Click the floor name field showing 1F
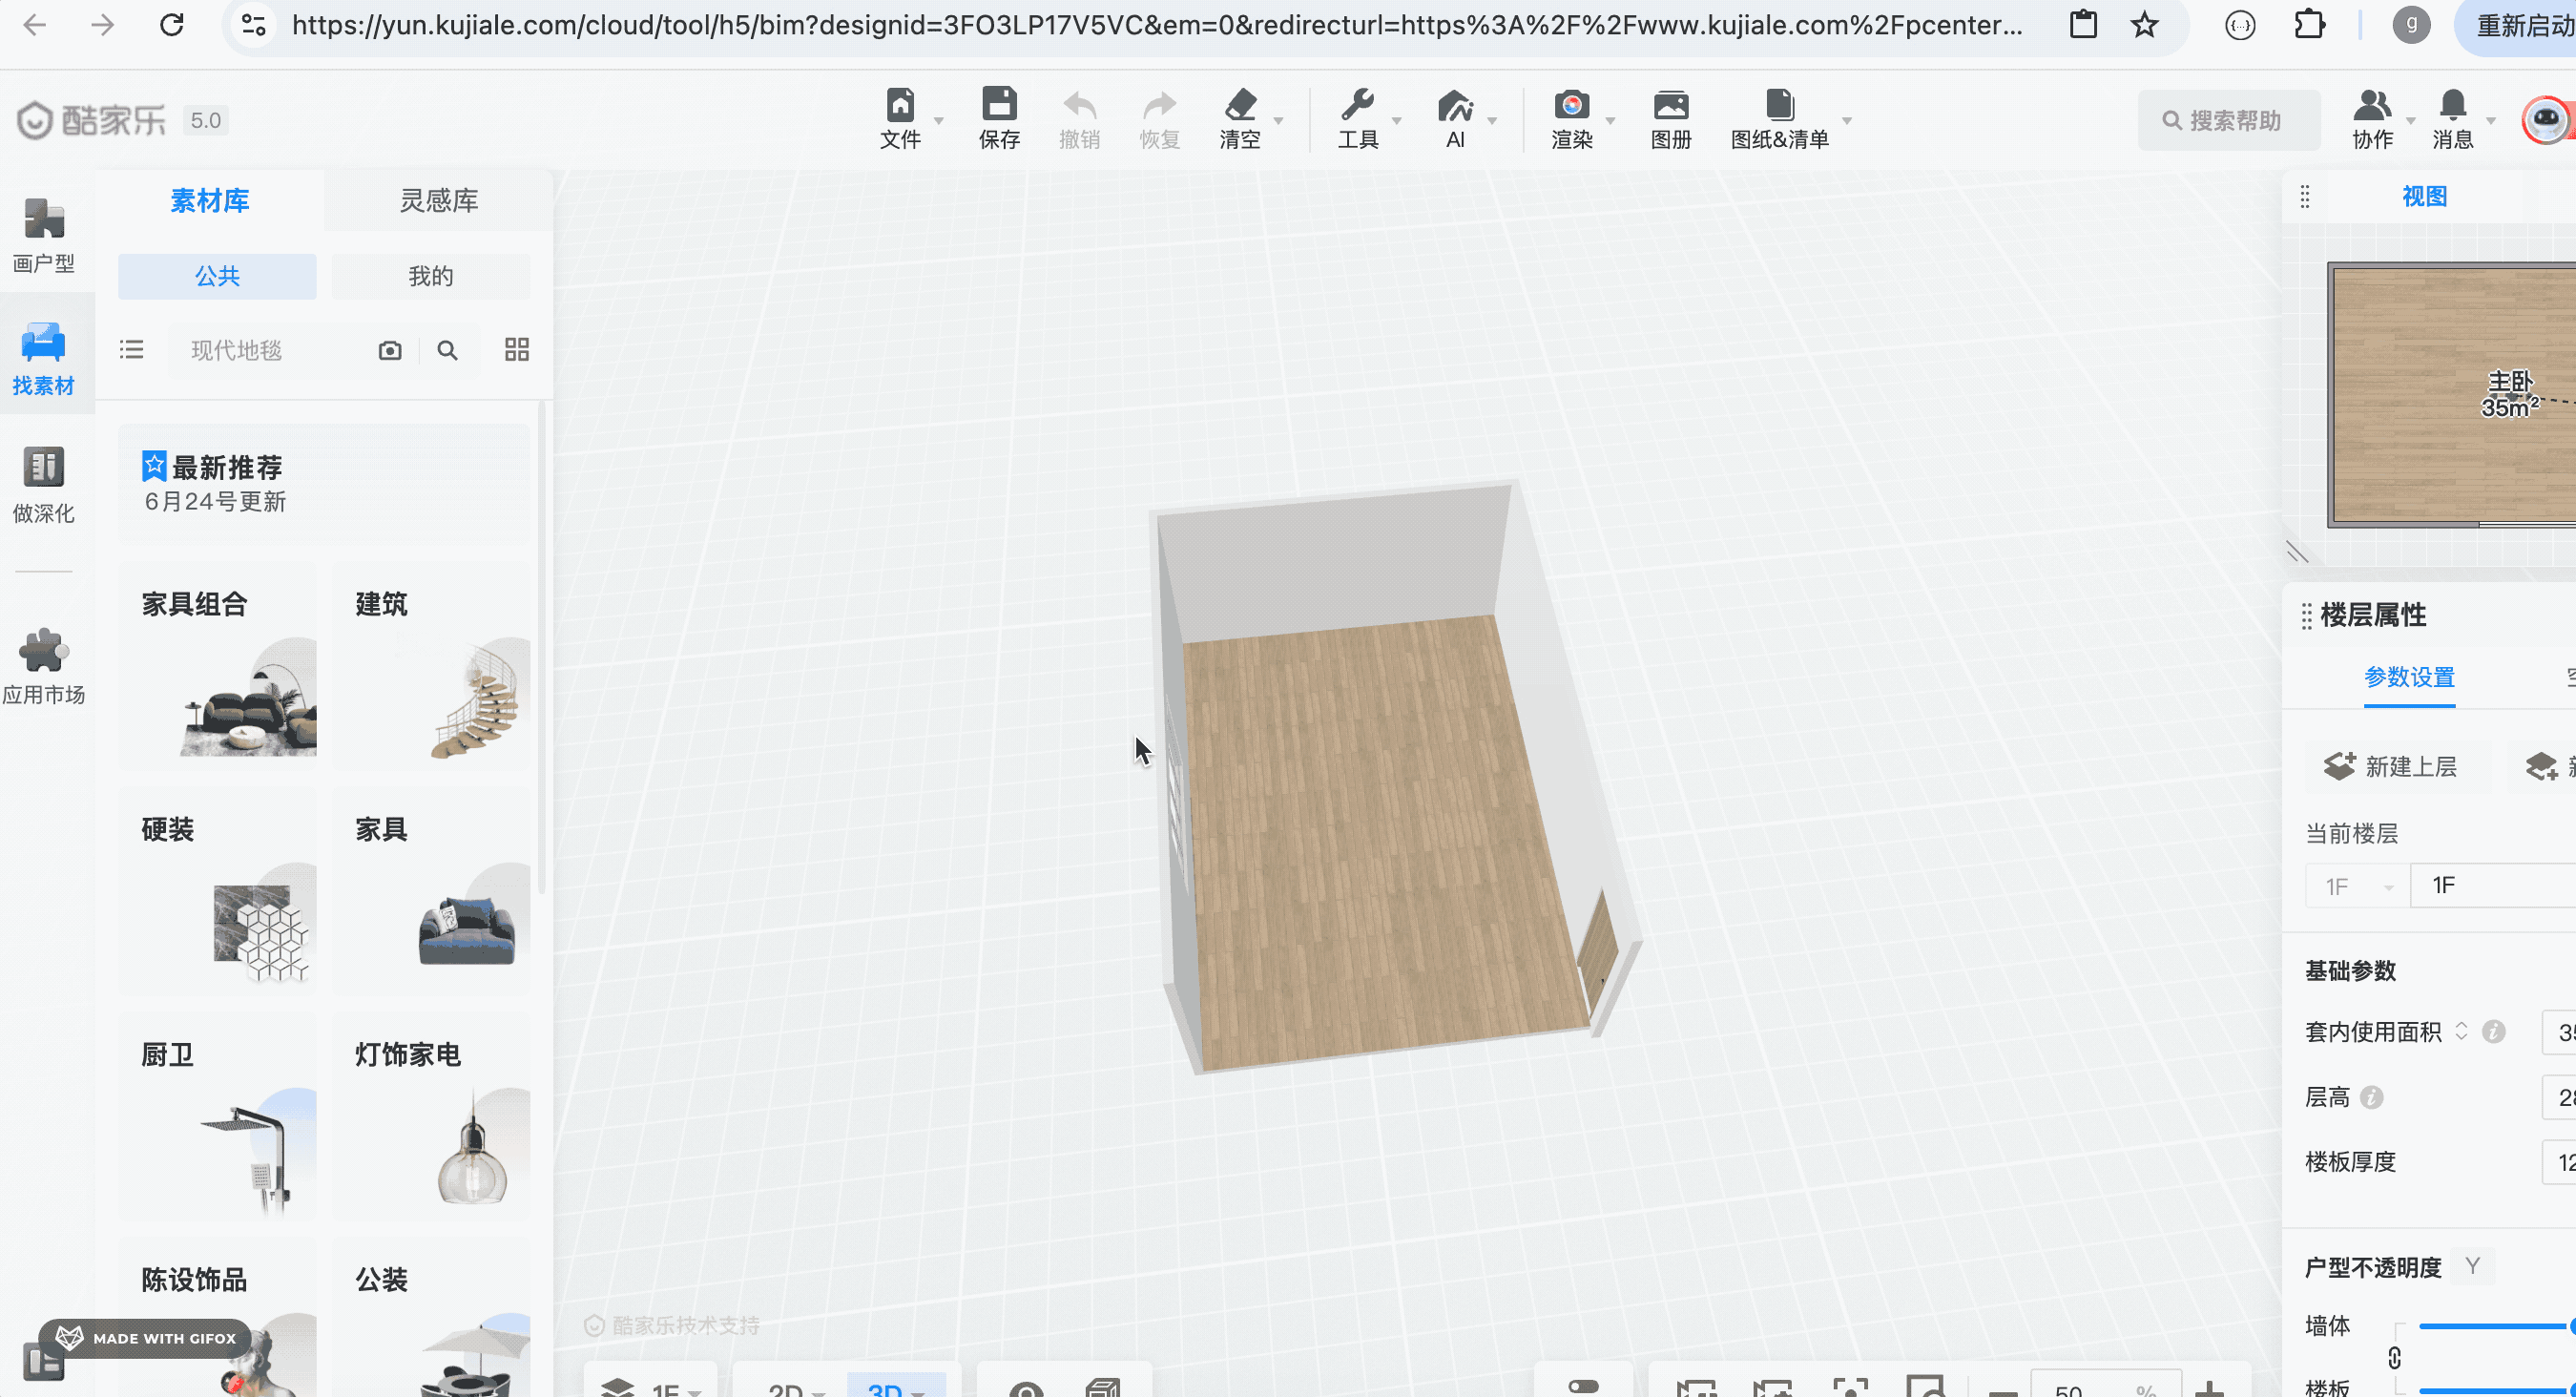This screenshot has width=2576, height=1397. tap(2493, 885)
